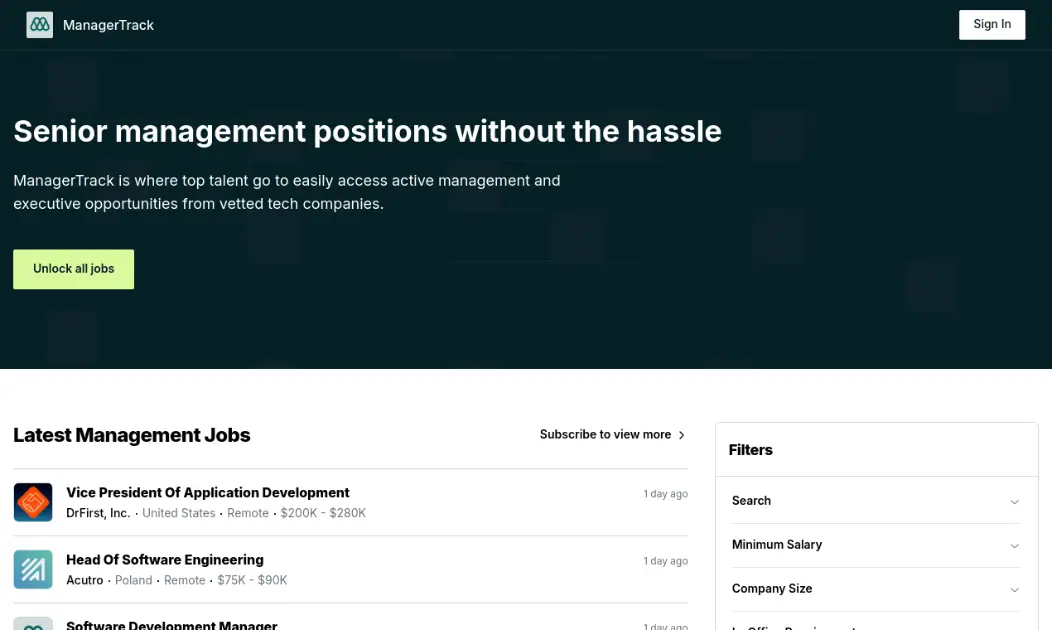Click the DrFirst, Inc. orange company logo

click(33, 502)
